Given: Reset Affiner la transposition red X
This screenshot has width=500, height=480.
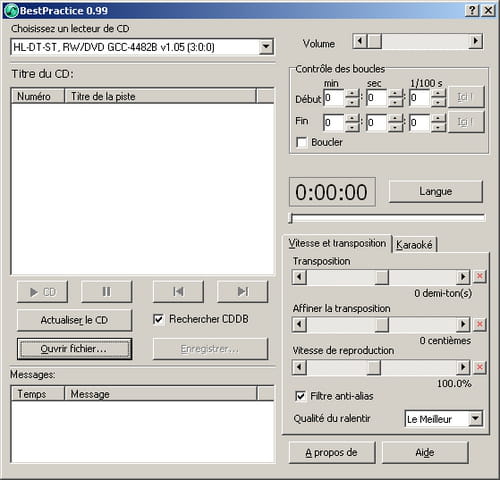Looking at the screenshot, I should click(480, 324).
